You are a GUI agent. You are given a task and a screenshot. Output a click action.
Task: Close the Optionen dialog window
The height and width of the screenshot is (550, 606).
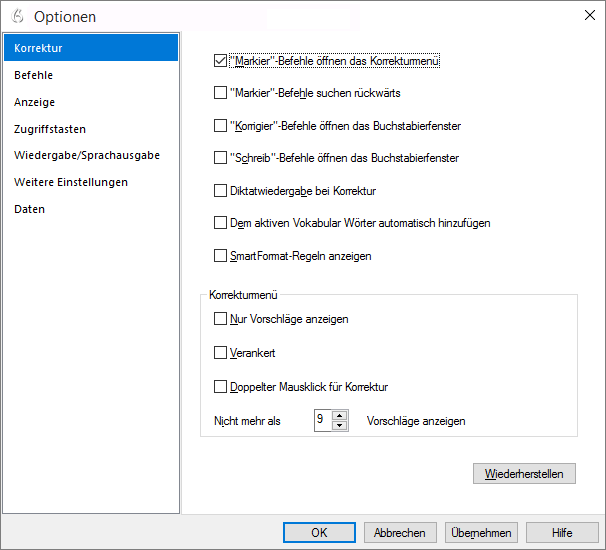pos(589,15)
